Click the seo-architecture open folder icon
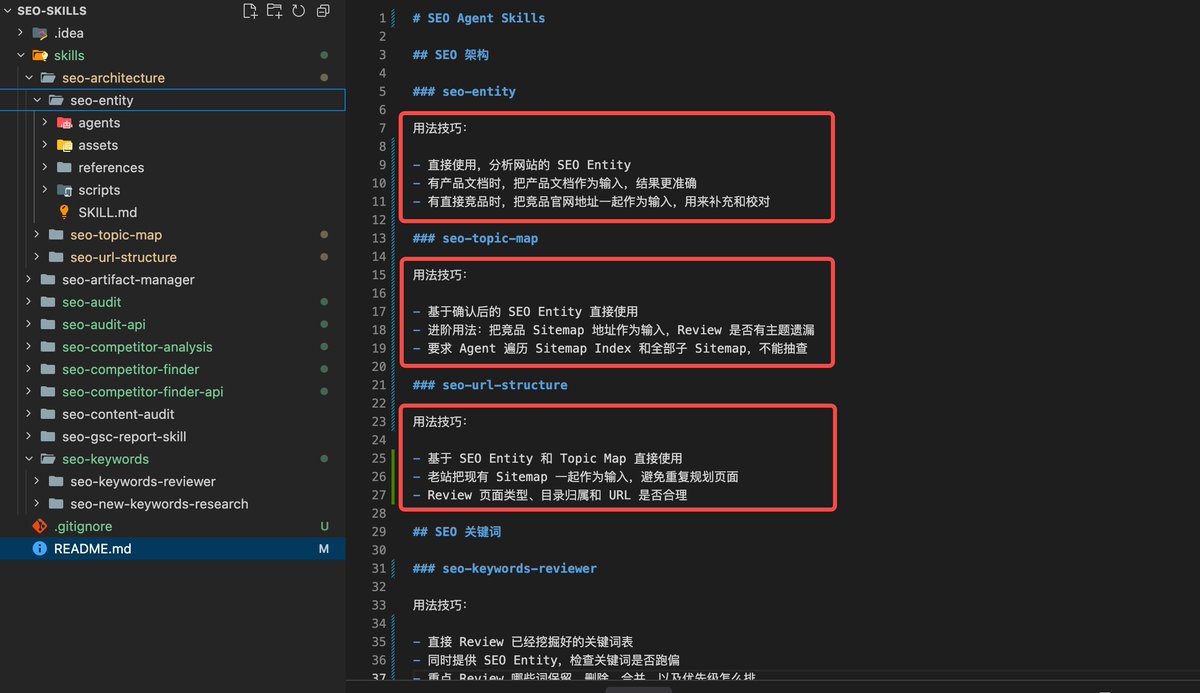The height and width of the screenshot is (693, 1200). [x=48, y=78]
